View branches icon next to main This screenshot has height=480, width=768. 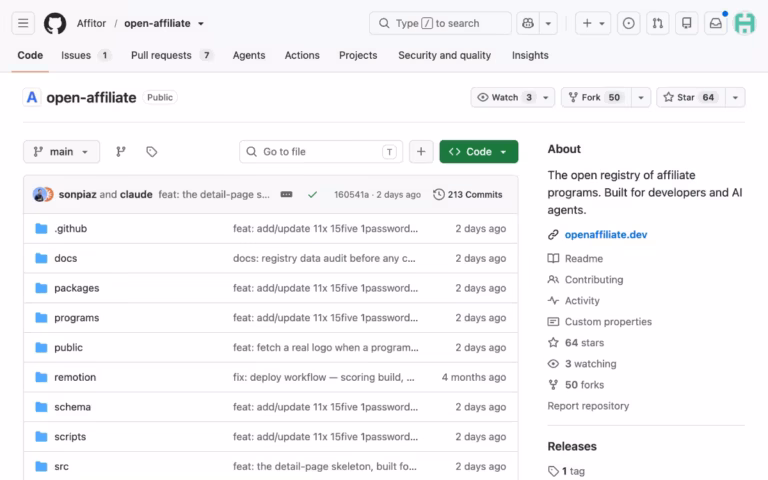pos(120,152)
